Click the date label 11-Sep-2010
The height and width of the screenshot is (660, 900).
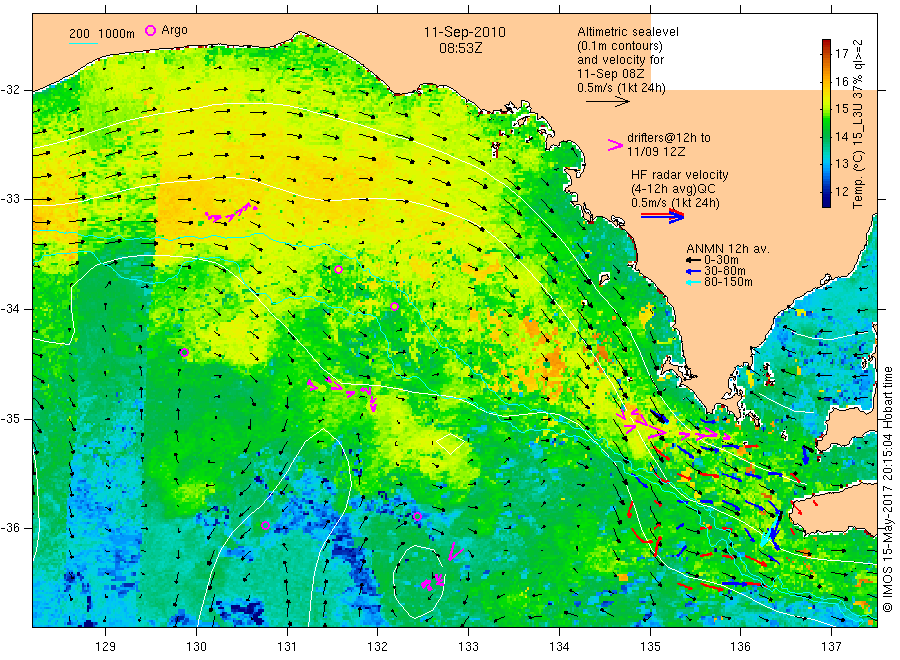point(464,32)
